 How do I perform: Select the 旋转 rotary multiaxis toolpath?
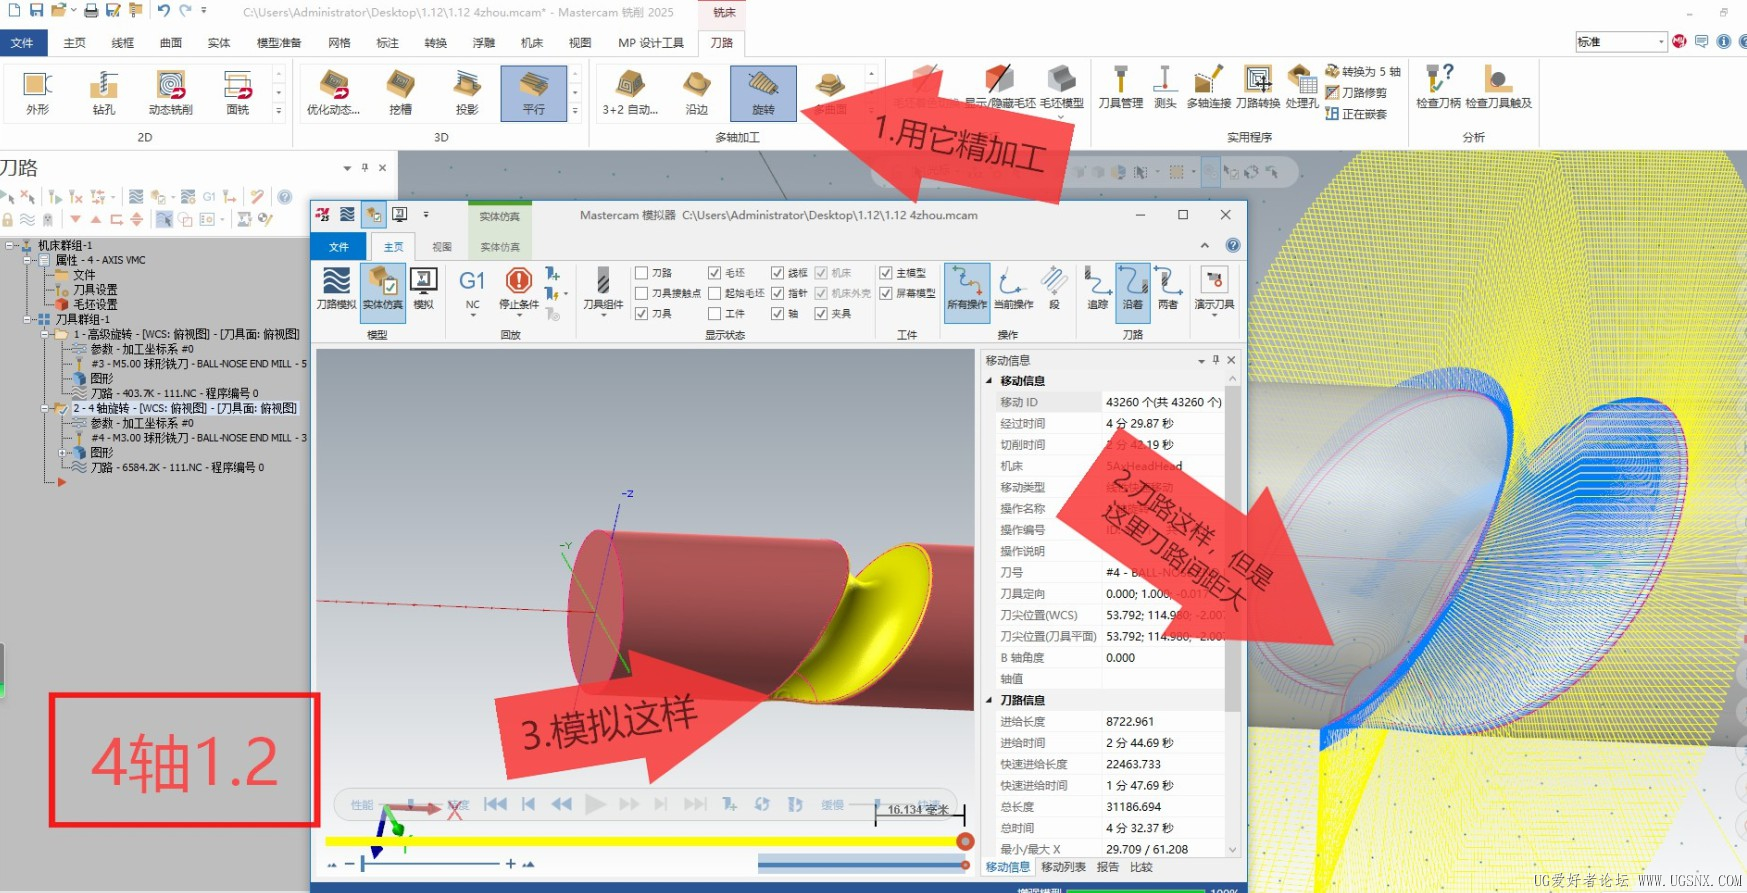tap(763, 94)
